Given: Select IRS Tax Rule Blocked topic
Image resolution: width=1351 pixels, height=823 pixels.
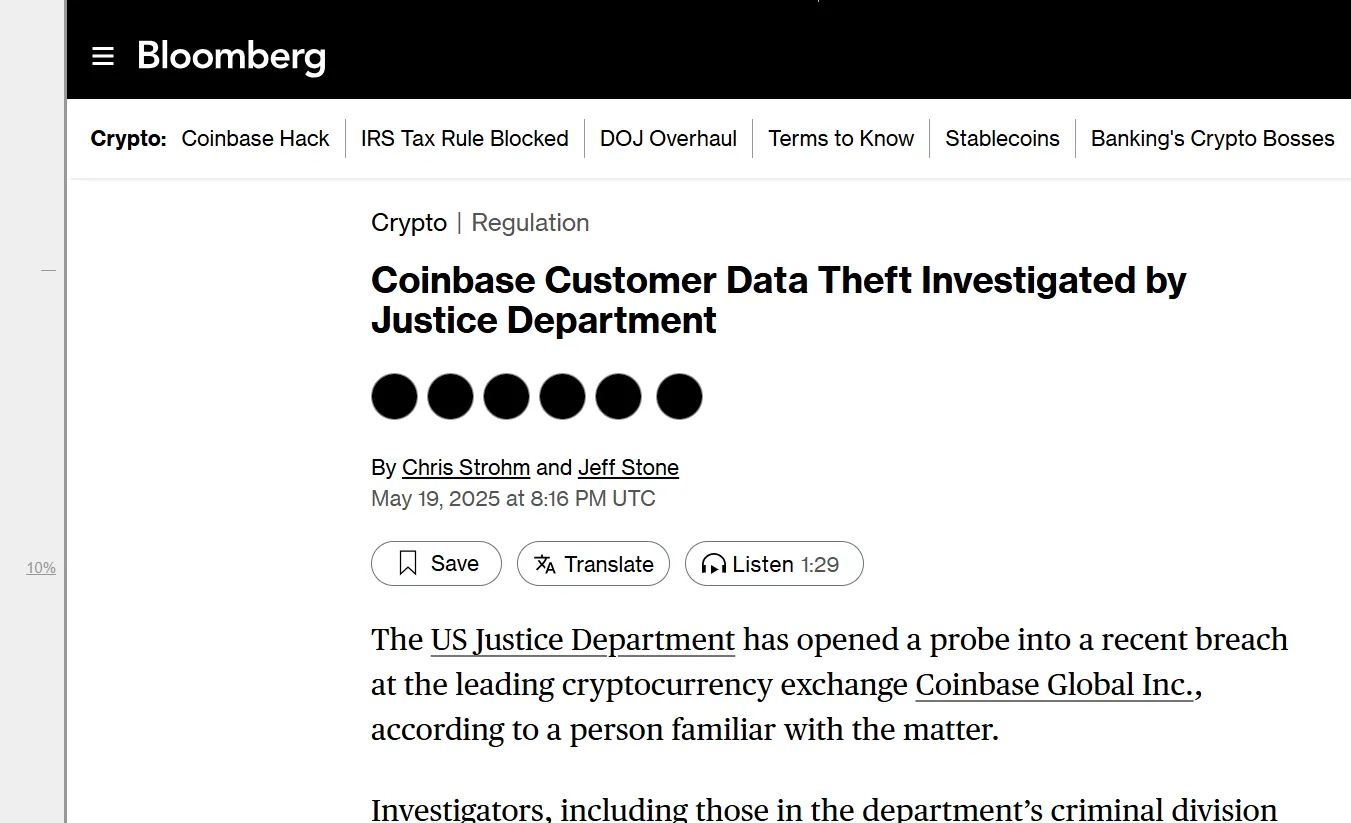Looking at the screenshot, I should (464, 139).
